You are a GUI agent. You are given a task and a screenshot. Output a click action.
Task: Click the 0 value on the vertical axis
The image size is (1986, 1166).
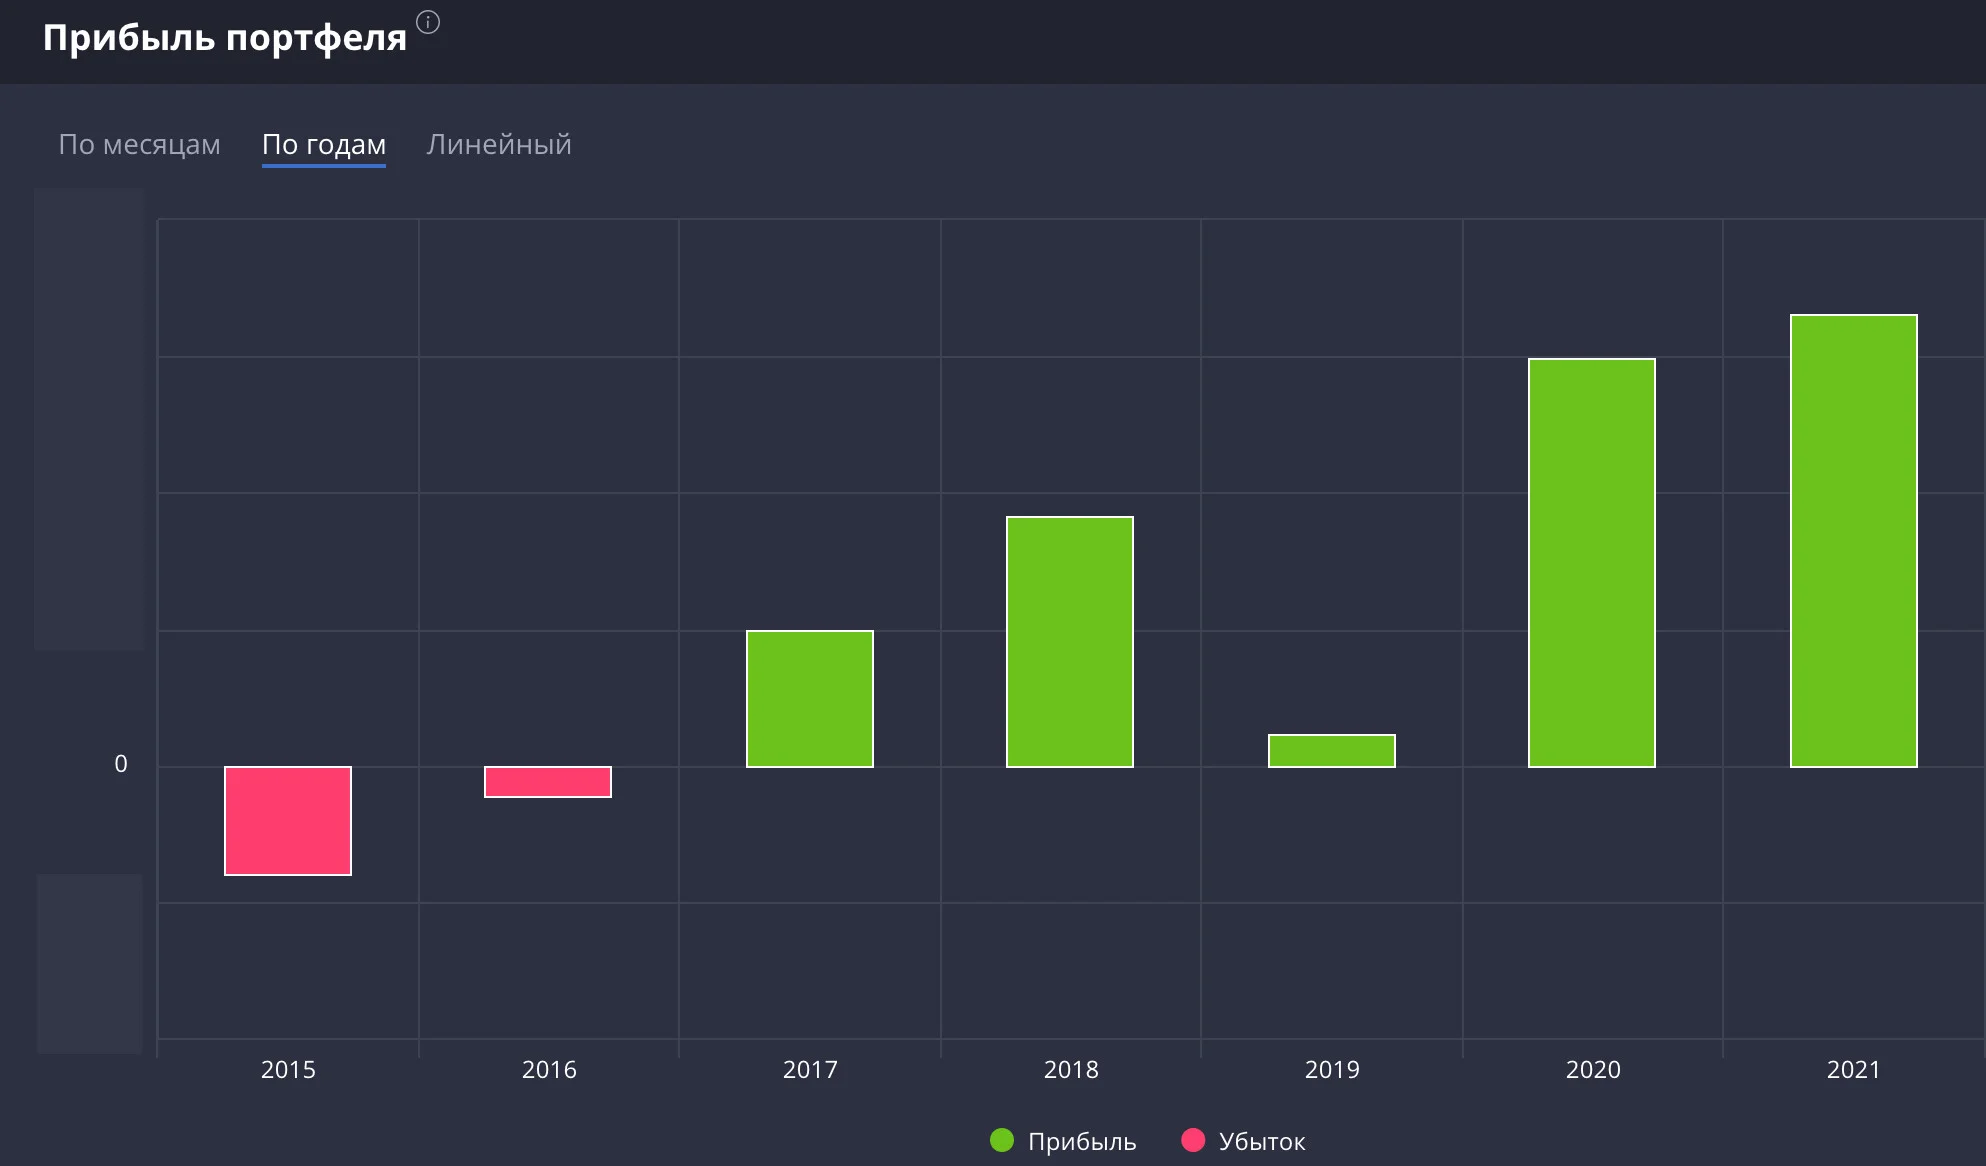(x=121, y=764)
